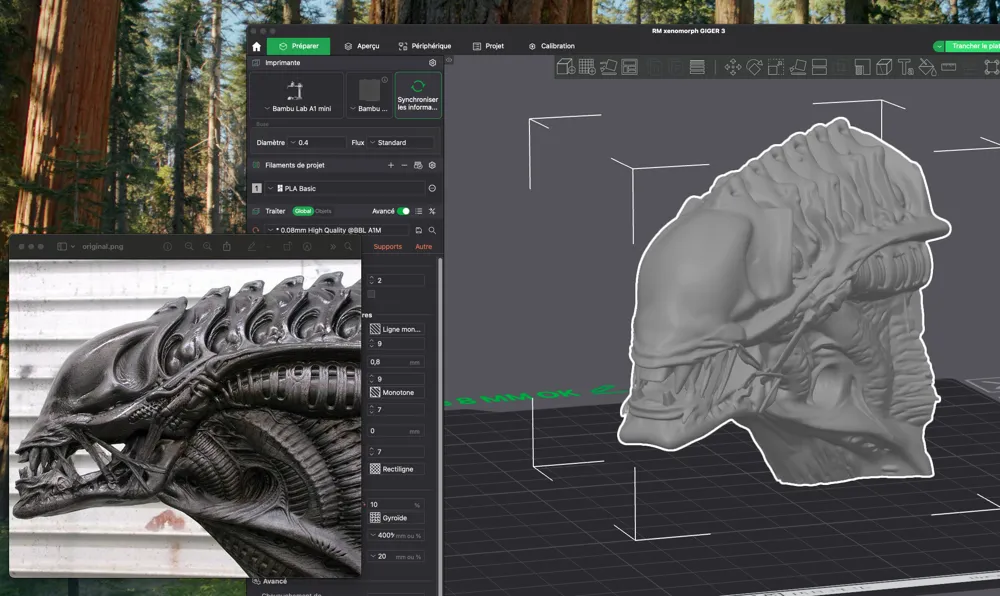The image size is (1000, 596).
Task: Open the Bambu Studio home page icon
Action: (256, 47)
